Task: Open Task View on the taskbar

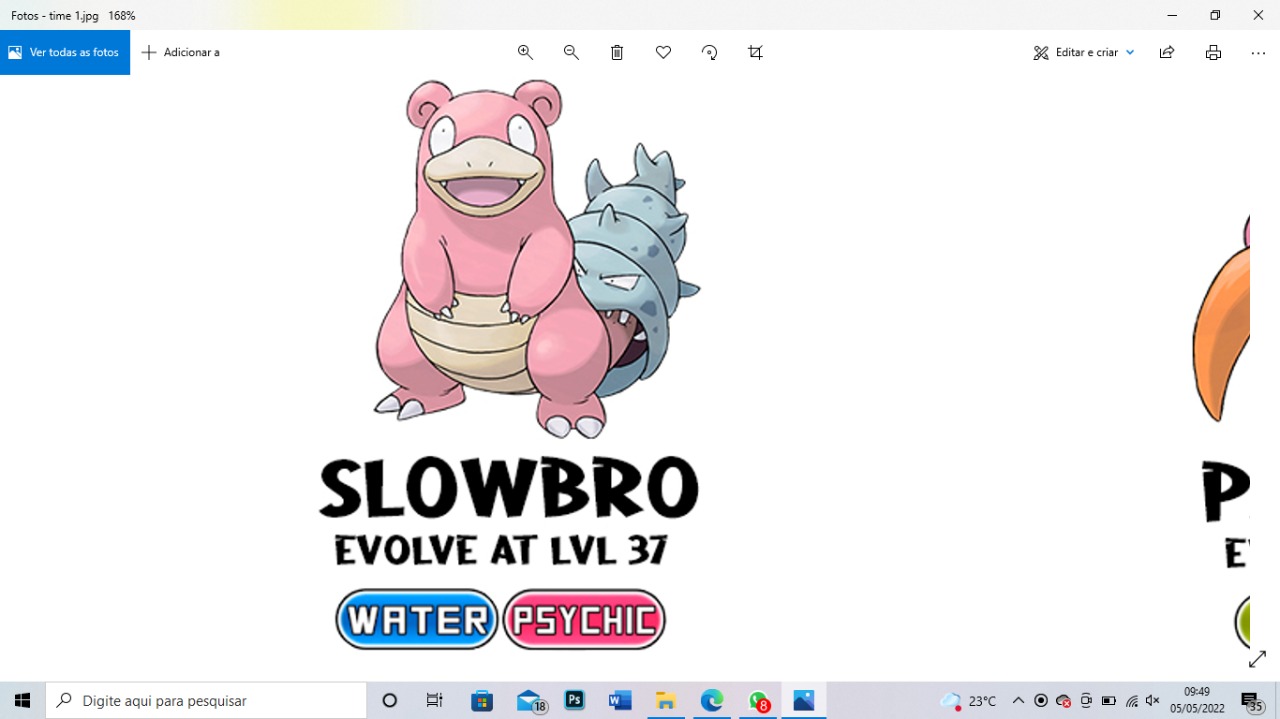Action: (x=434, y=700)
